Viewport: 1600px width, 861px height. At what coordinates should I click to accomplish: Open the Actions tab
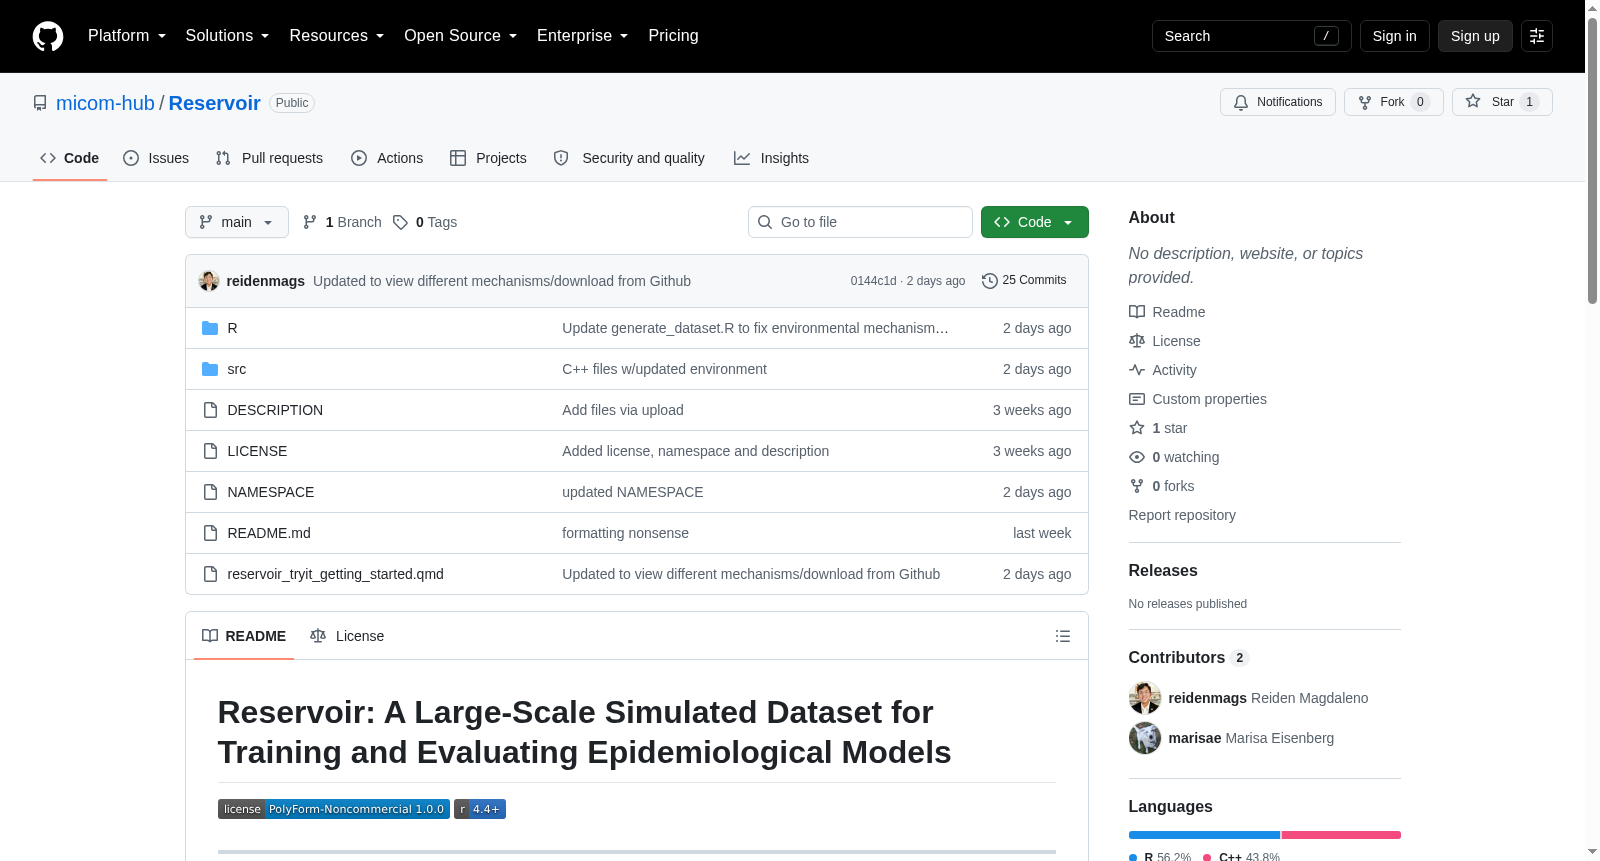pos(387,158)
